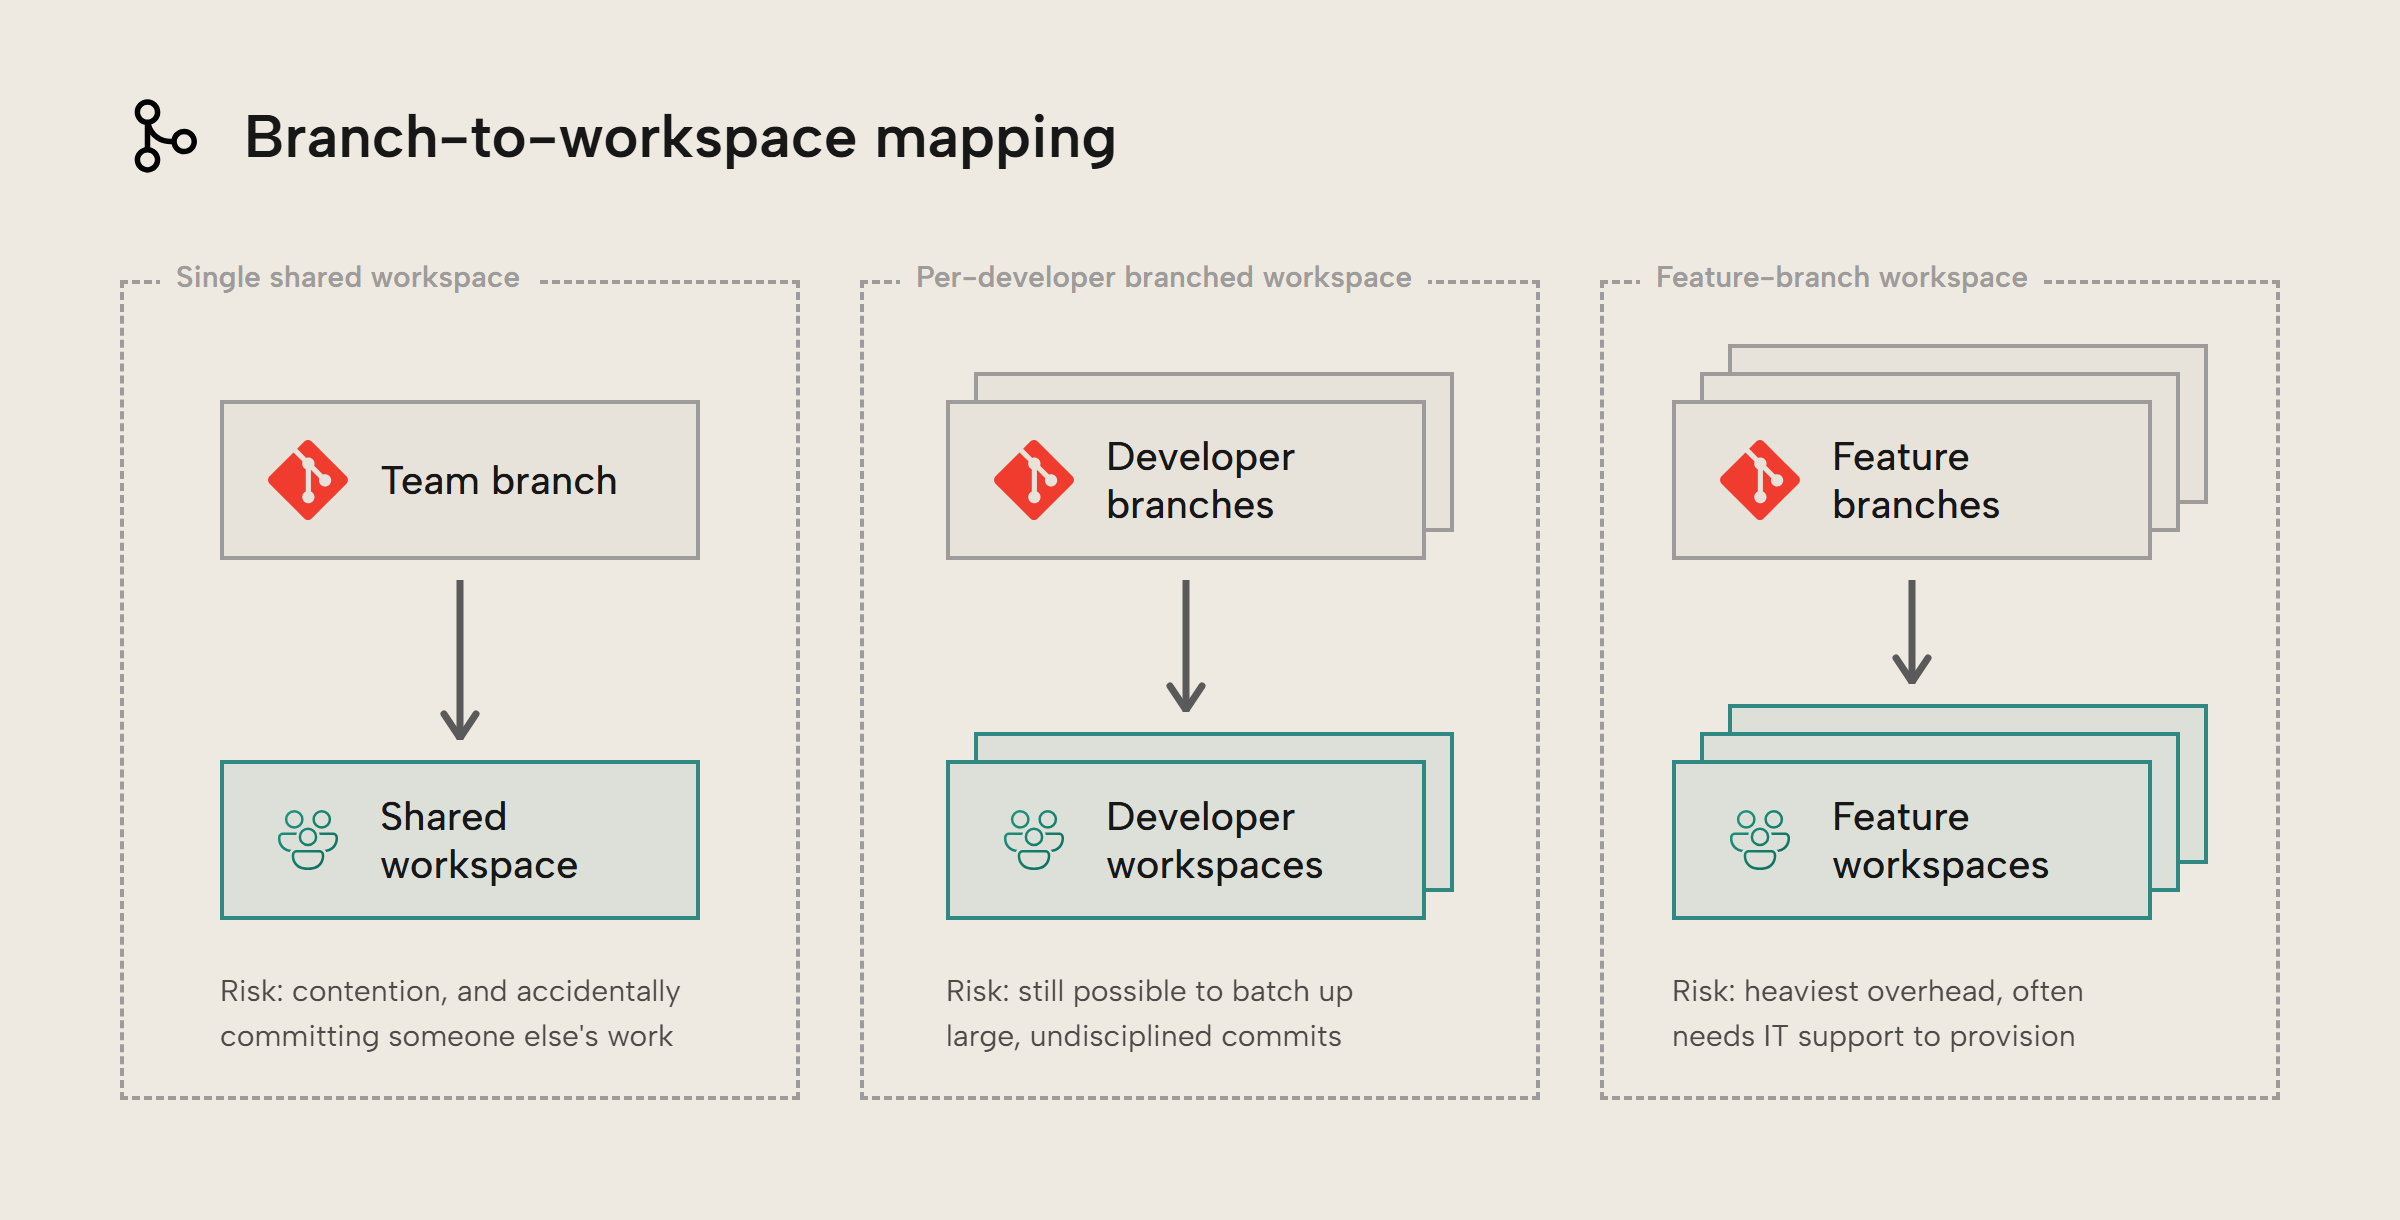Click the people icon in the Feature workspaces box
The image size is (2400, 1220).
coord(1760,840)
